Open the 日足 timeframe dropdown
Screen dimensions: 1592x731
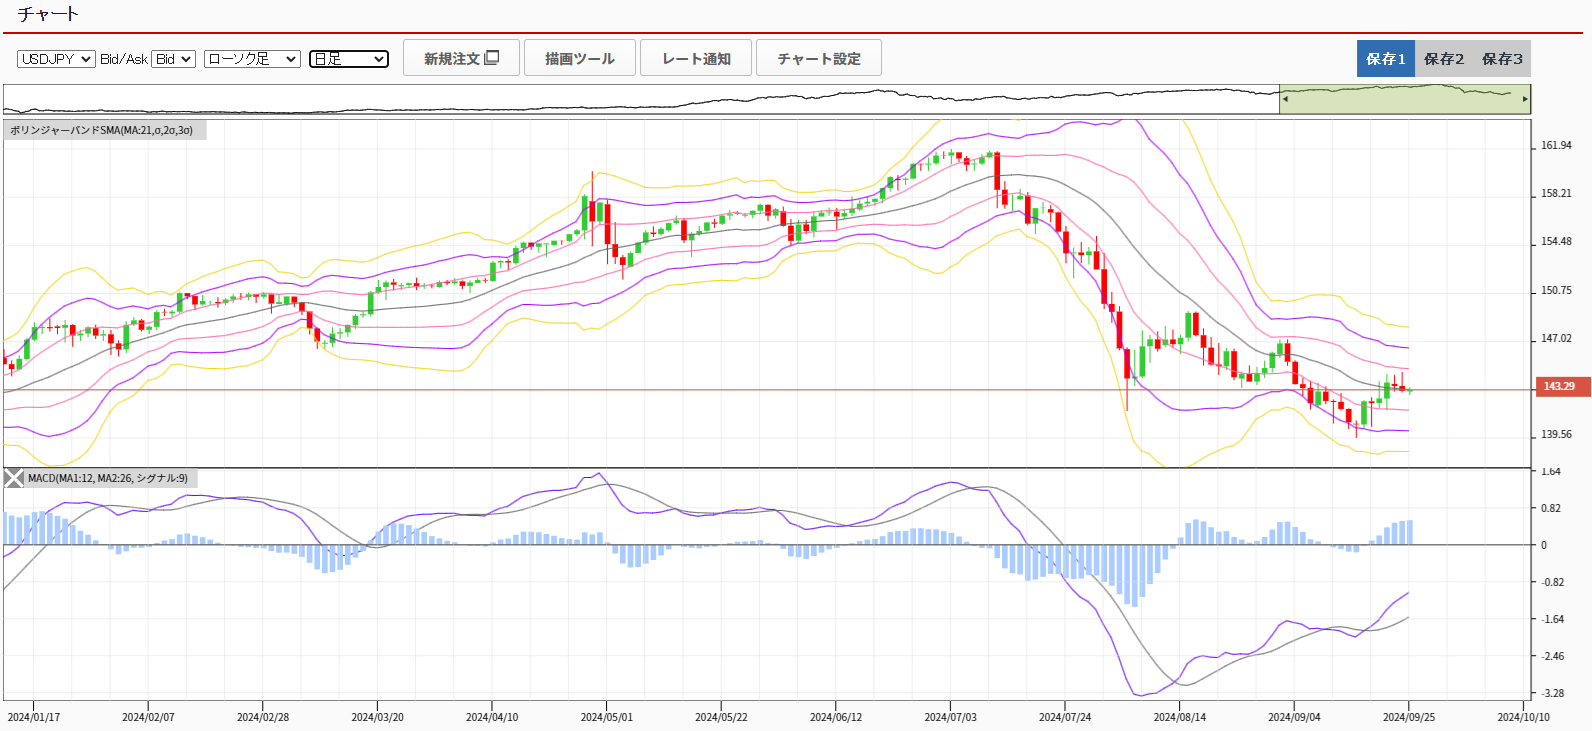coord(349,59)
